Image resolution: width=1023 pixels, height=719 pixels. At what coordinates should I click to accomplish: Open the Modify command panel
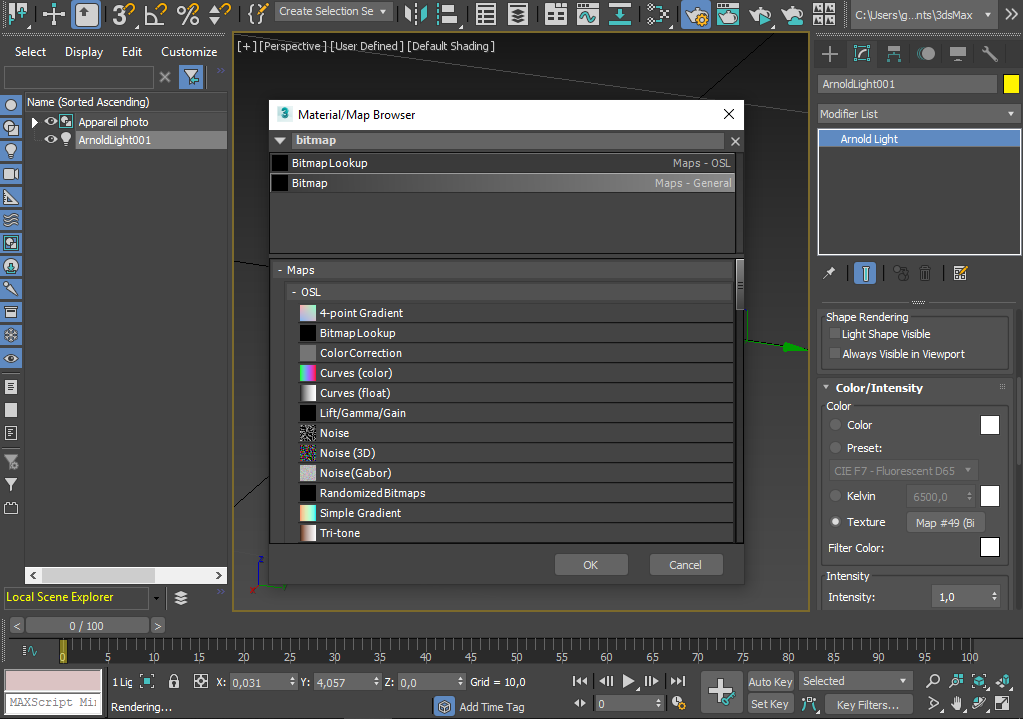[x=862, y=54]
